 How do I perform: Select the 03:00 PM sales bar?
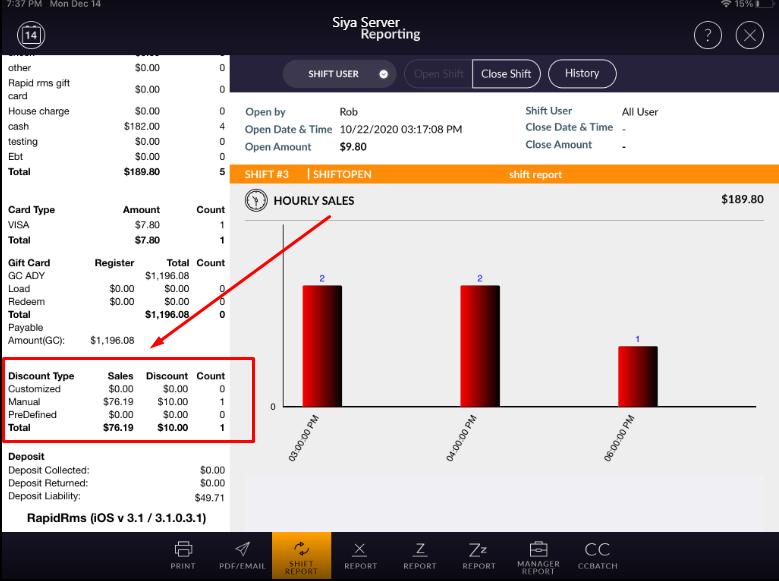click(322, 346)
